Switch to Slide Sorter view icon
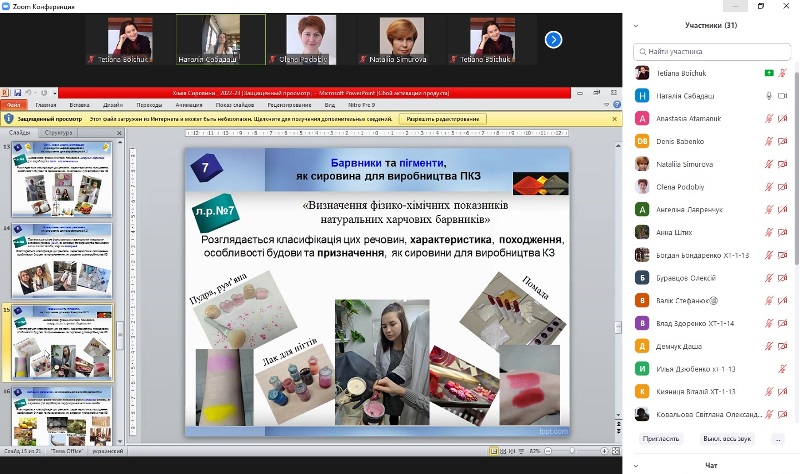 point(503,451)
